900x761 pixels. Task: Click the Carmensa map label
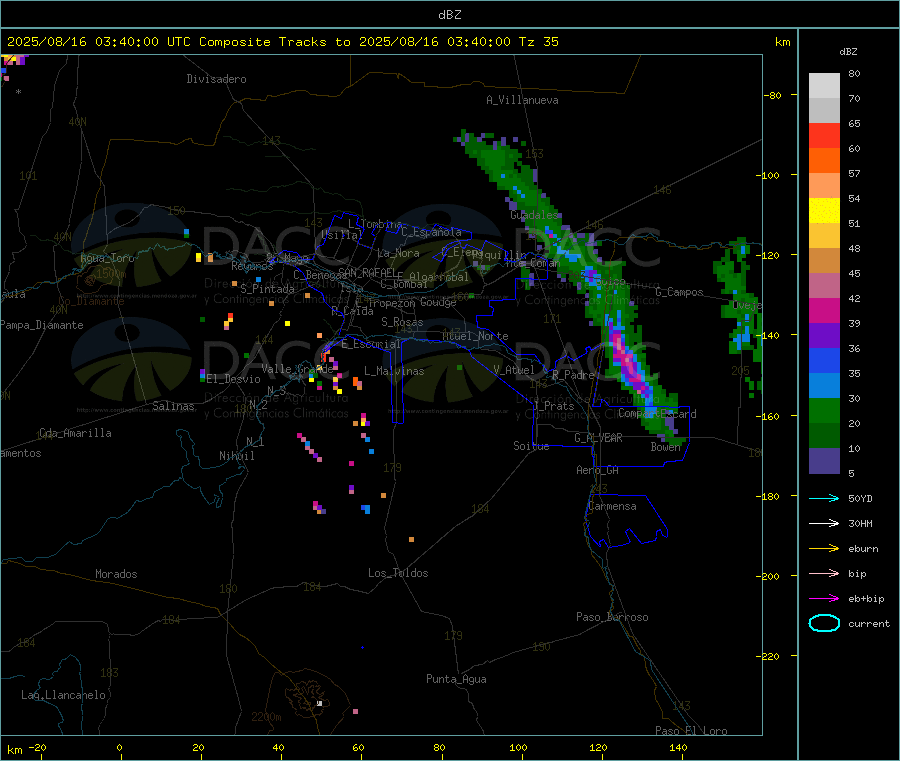coord(612,506)
